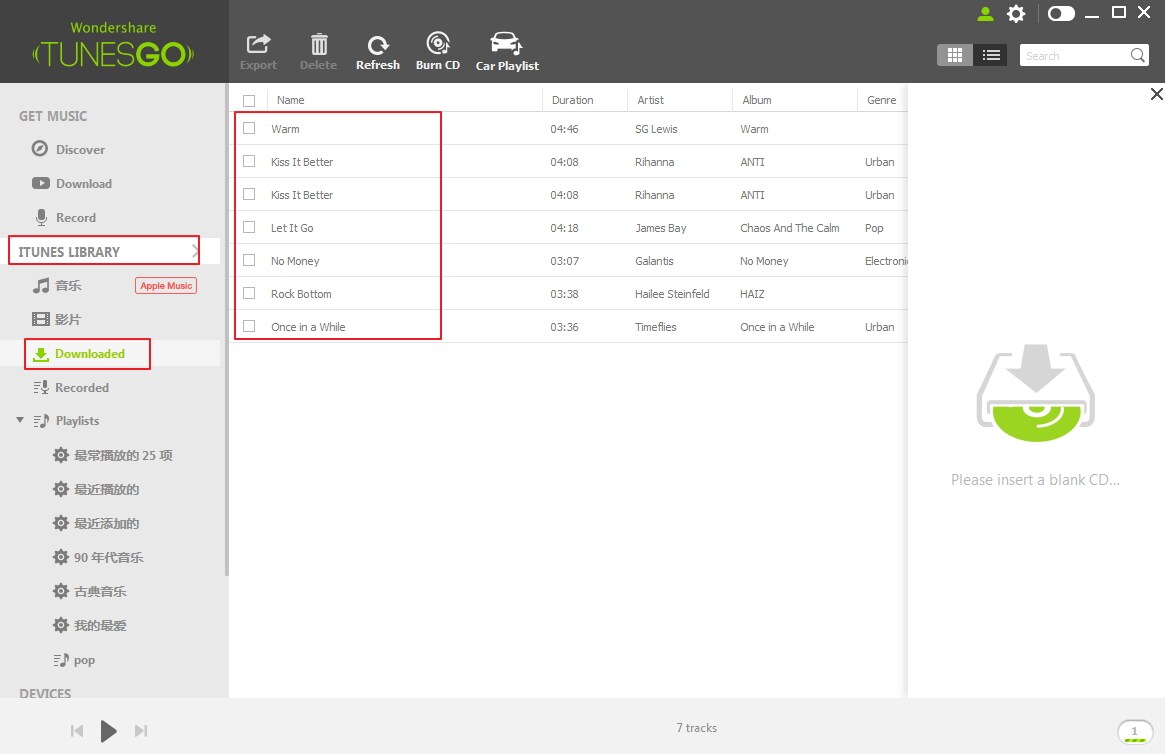
Task: Open the pop playlist
Action: [x=74, y=660]
